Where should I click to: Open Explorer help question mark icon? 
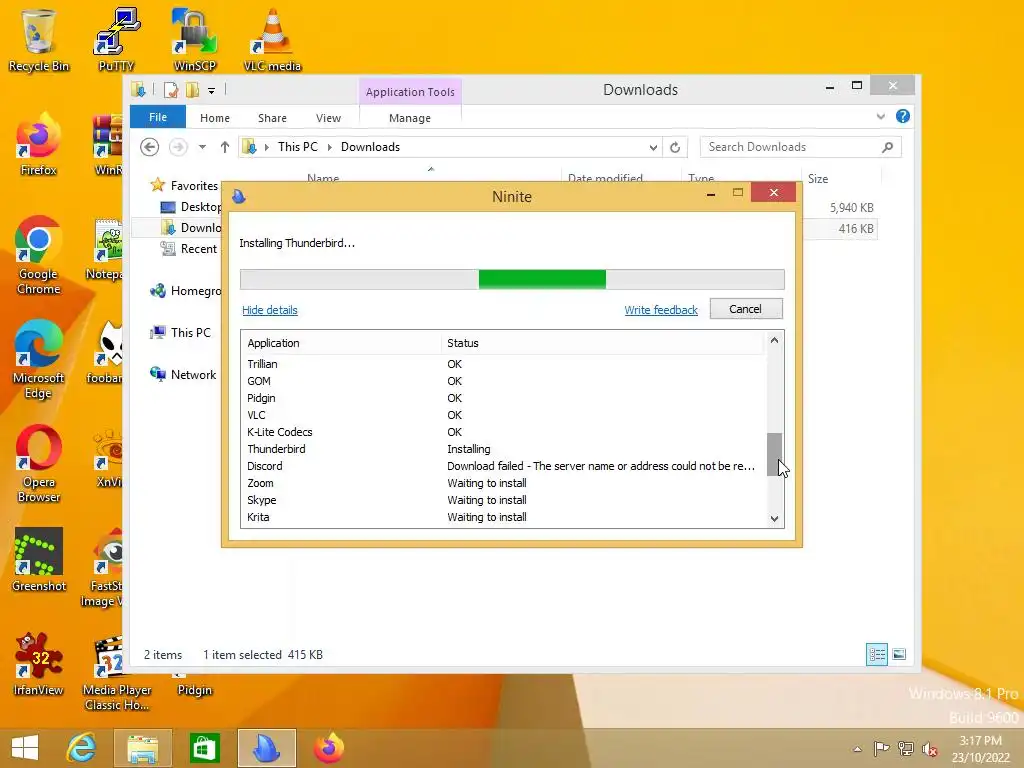[x=903, y=116]
